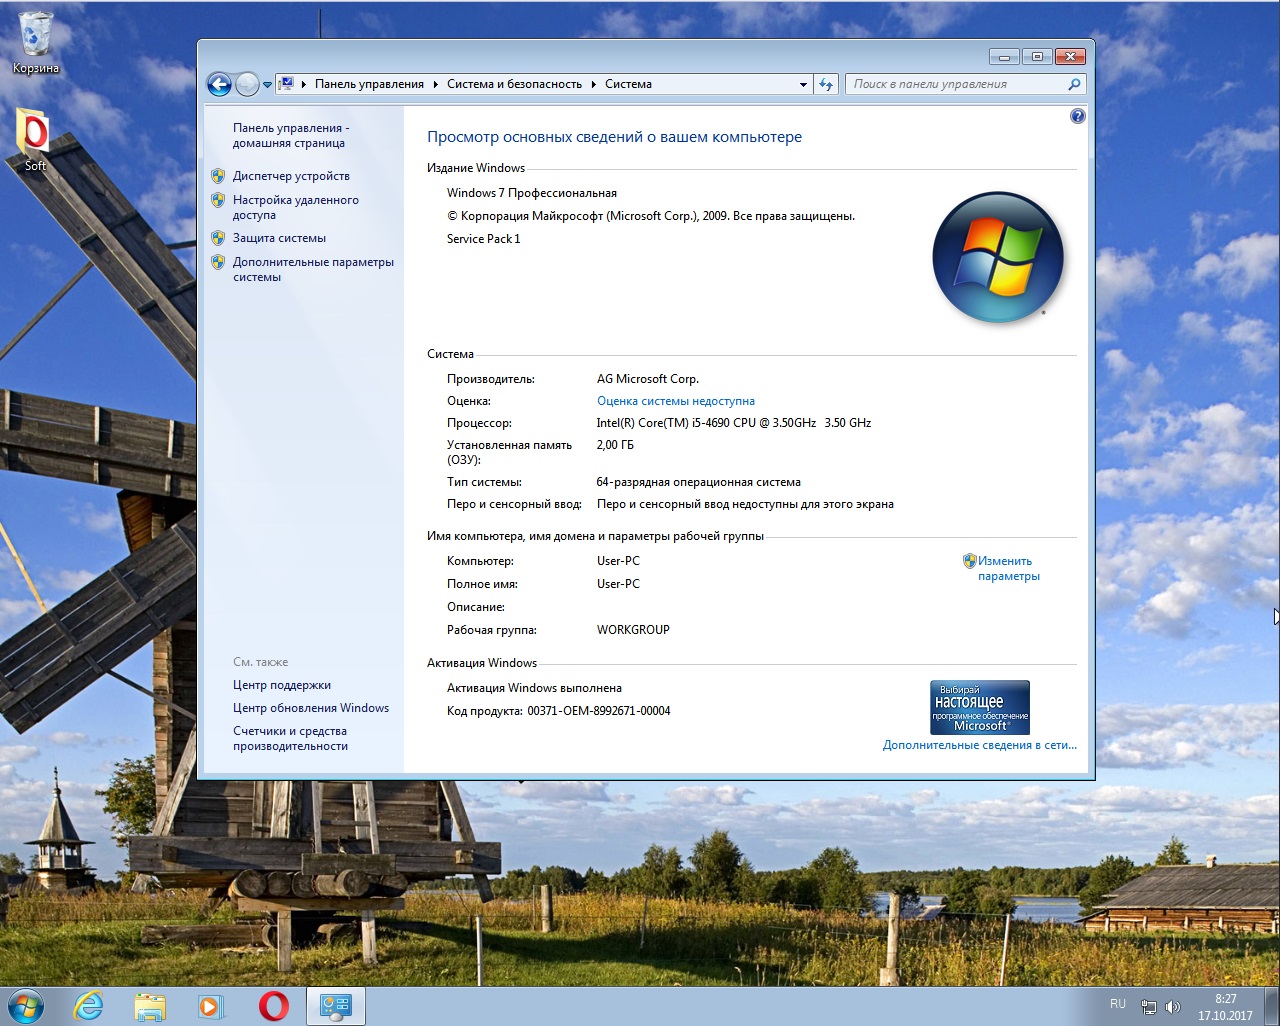The height and width of the screenshot is (1026, 1280).
Task: Select Система breadcrumb item
Action: tap(628, 84)
